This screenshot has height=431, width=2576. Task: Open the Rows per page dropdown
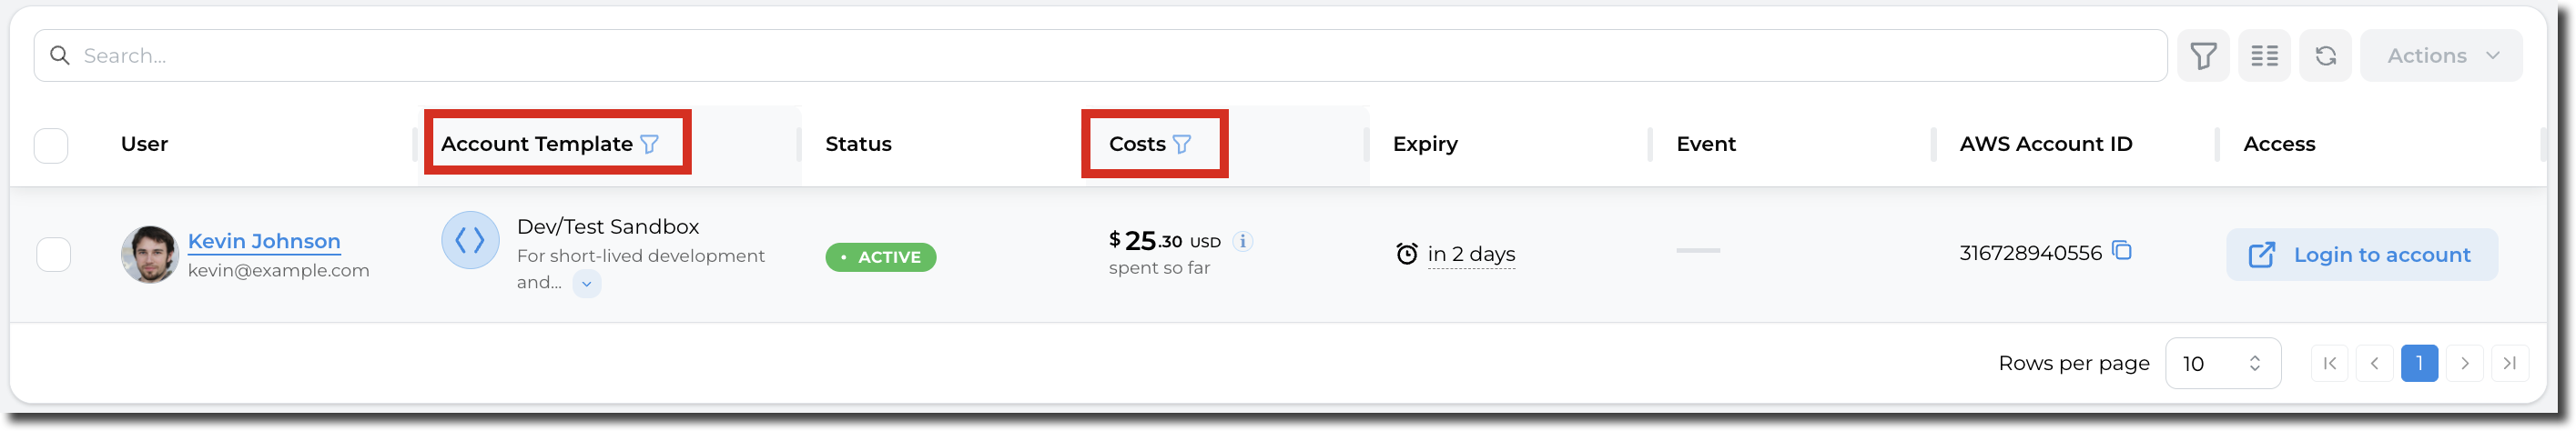click(x=2222, y=363)
